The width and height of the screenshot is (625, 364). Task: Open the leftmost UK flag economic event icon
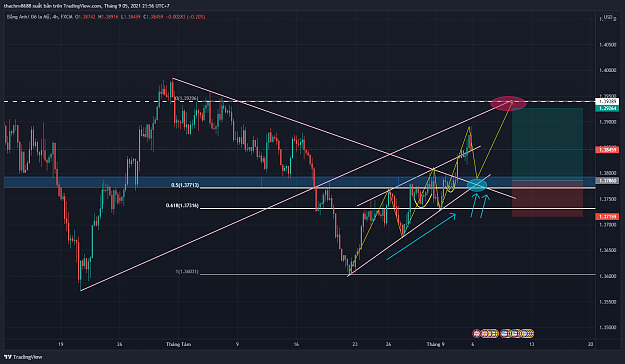(x=476, y=333)
